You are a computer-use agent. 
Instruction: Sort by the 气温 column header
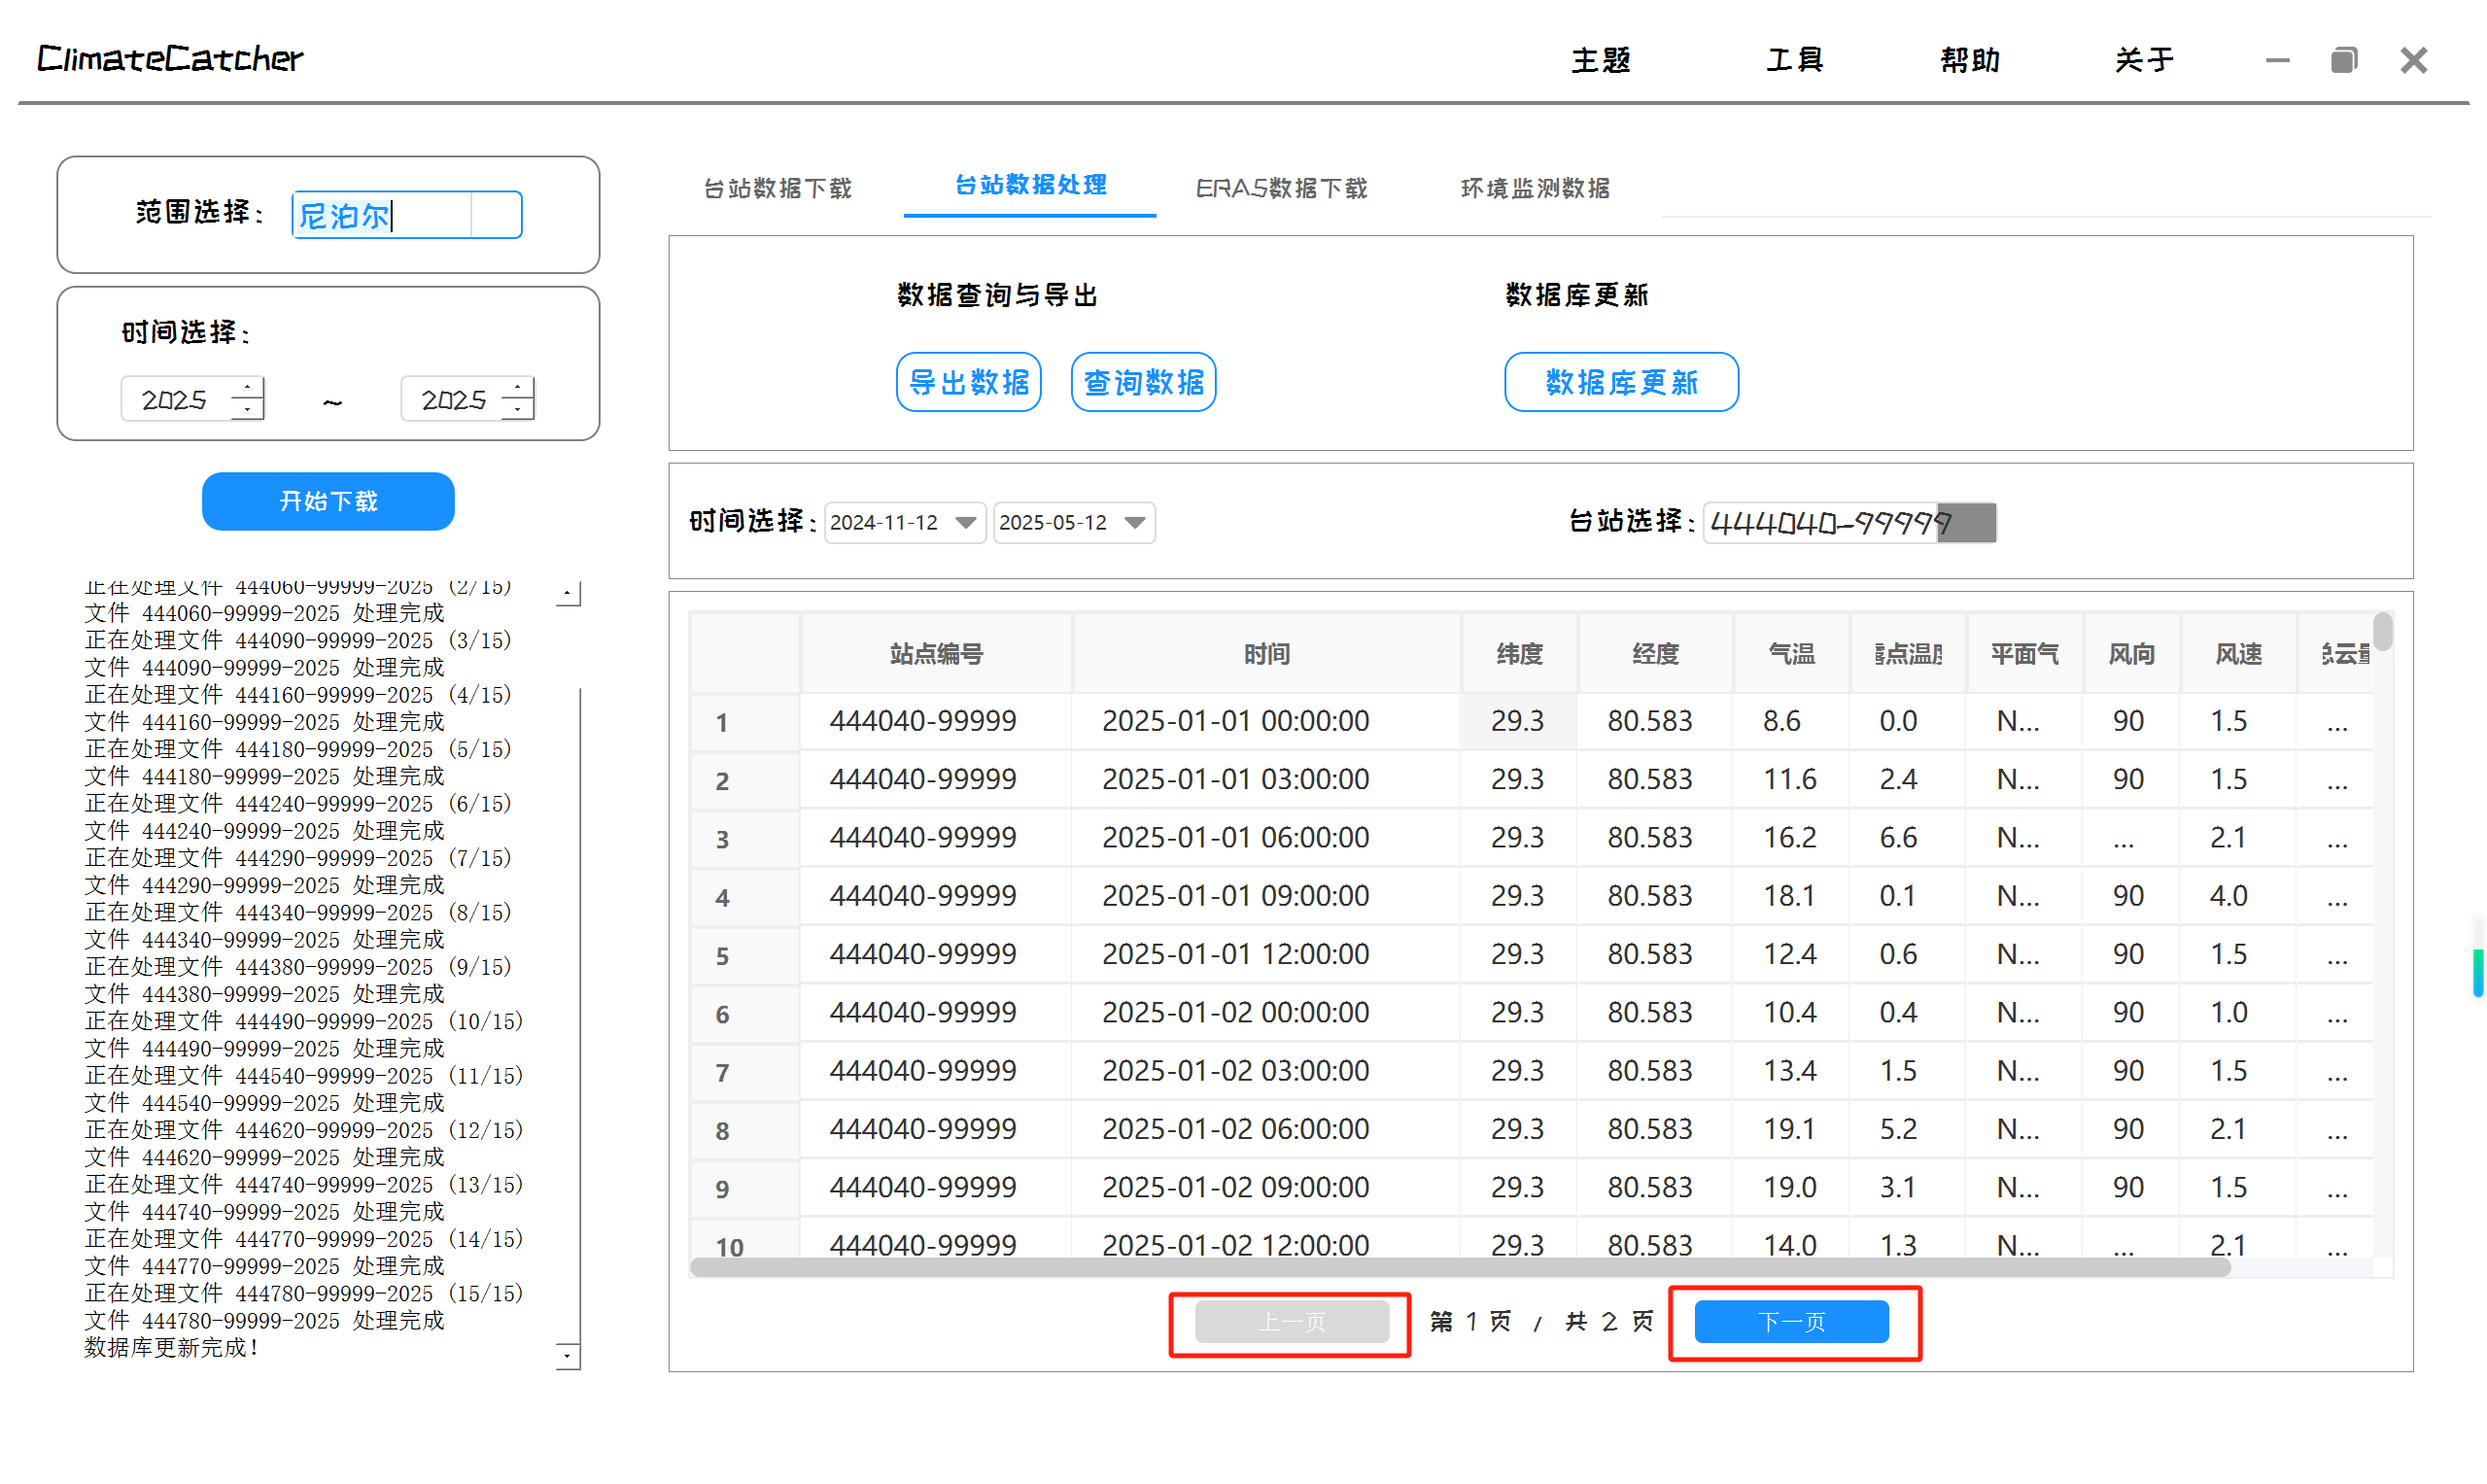pyautogui.click(x=1790, y=654)
